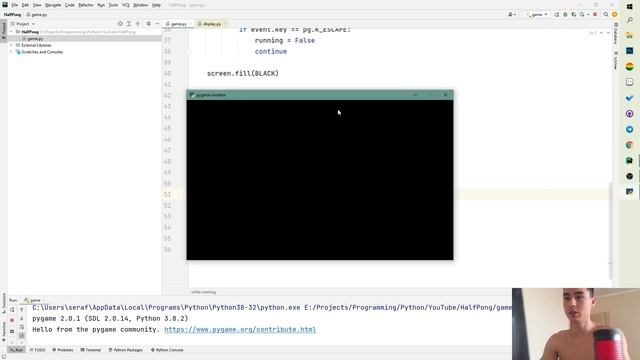Open the SciView side tool tab
640x360 pixels.
[x=615, y=60]
